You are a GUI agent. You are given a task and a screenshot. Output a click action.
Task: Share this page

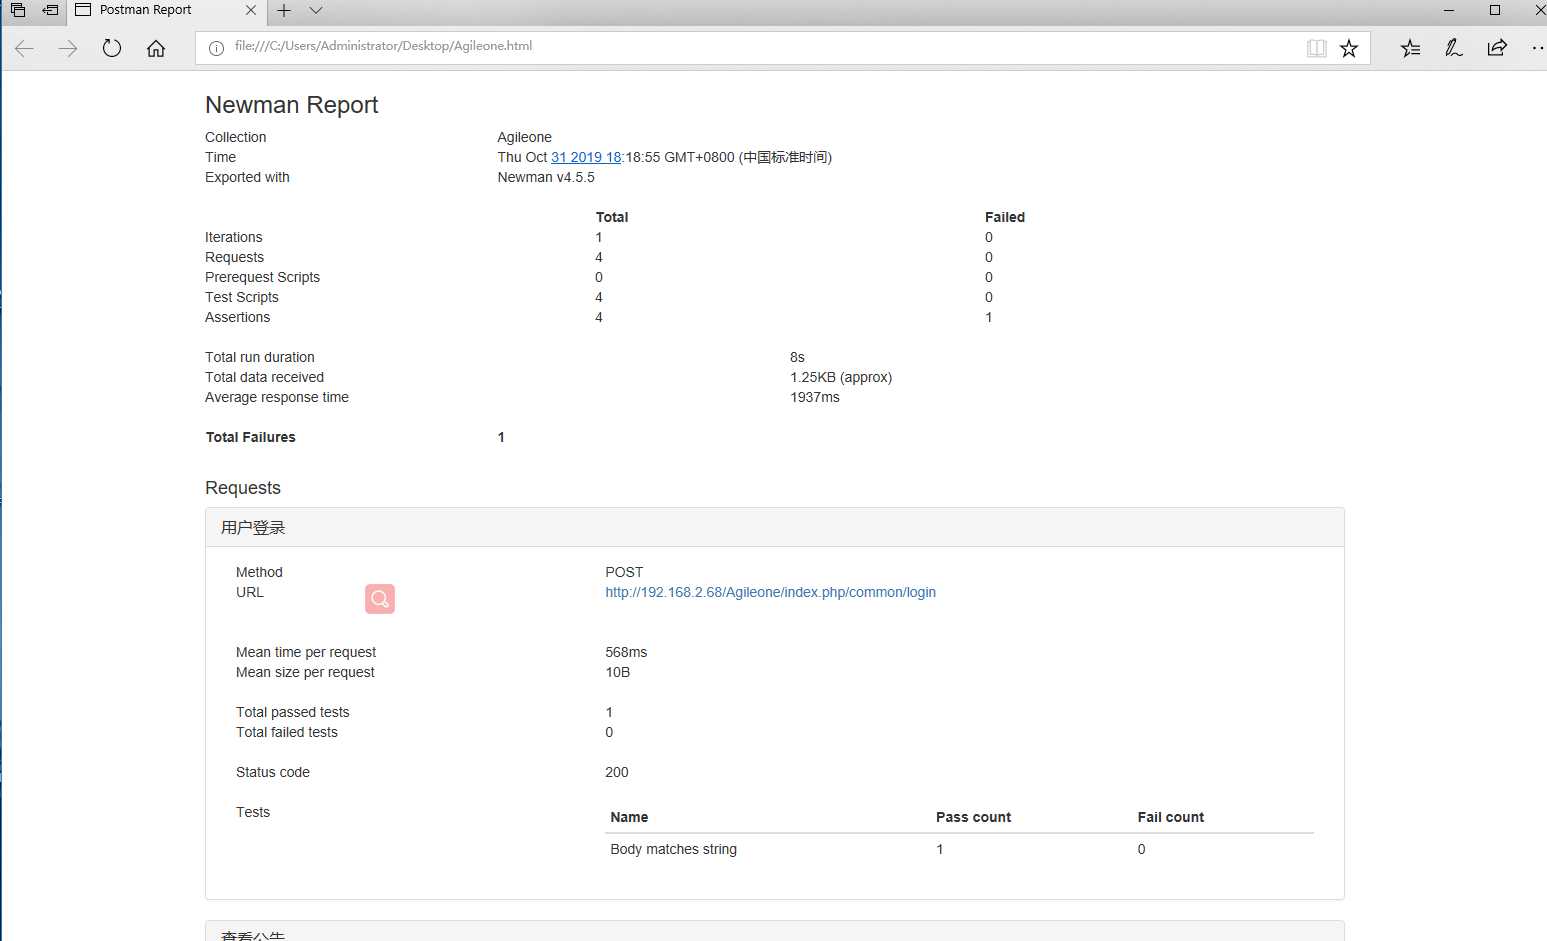pyautogui.click(x=1497, y=48)
